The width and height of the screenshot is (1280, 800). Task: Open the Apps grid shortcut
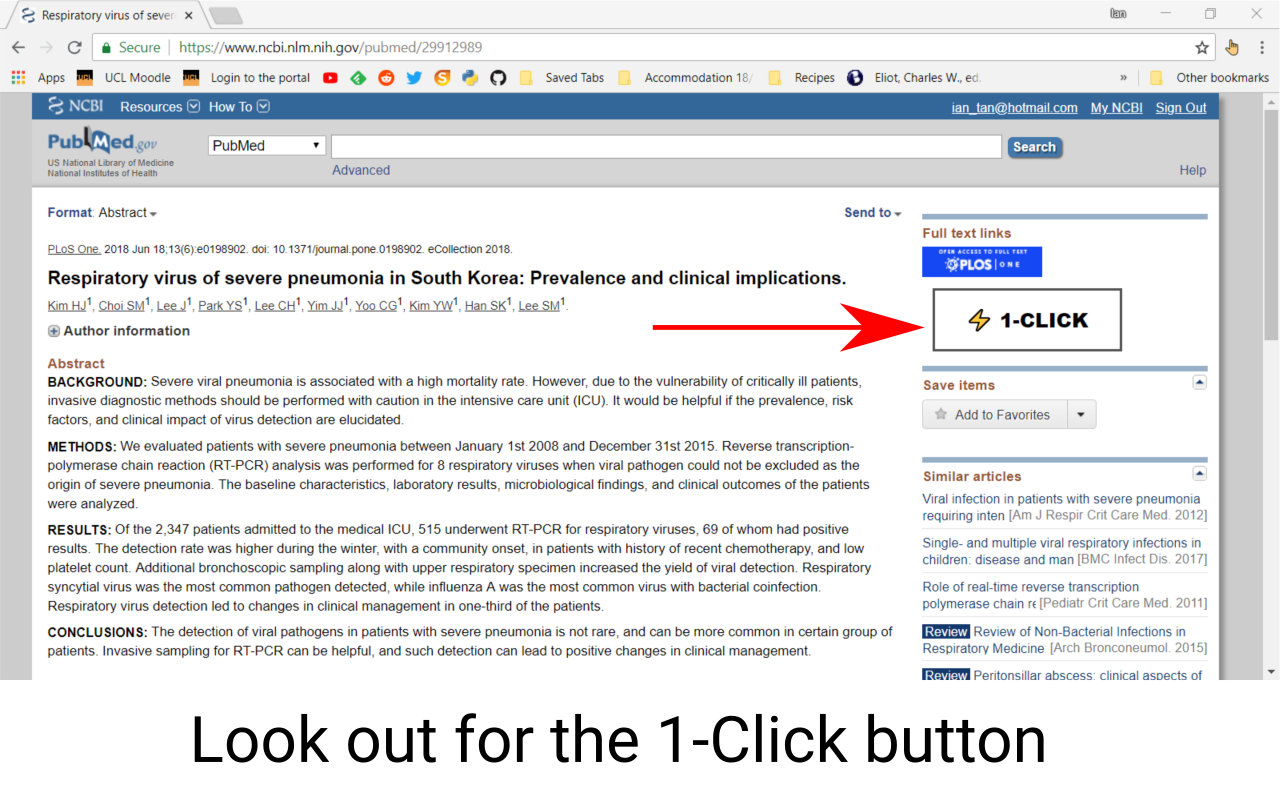(38, 78)
